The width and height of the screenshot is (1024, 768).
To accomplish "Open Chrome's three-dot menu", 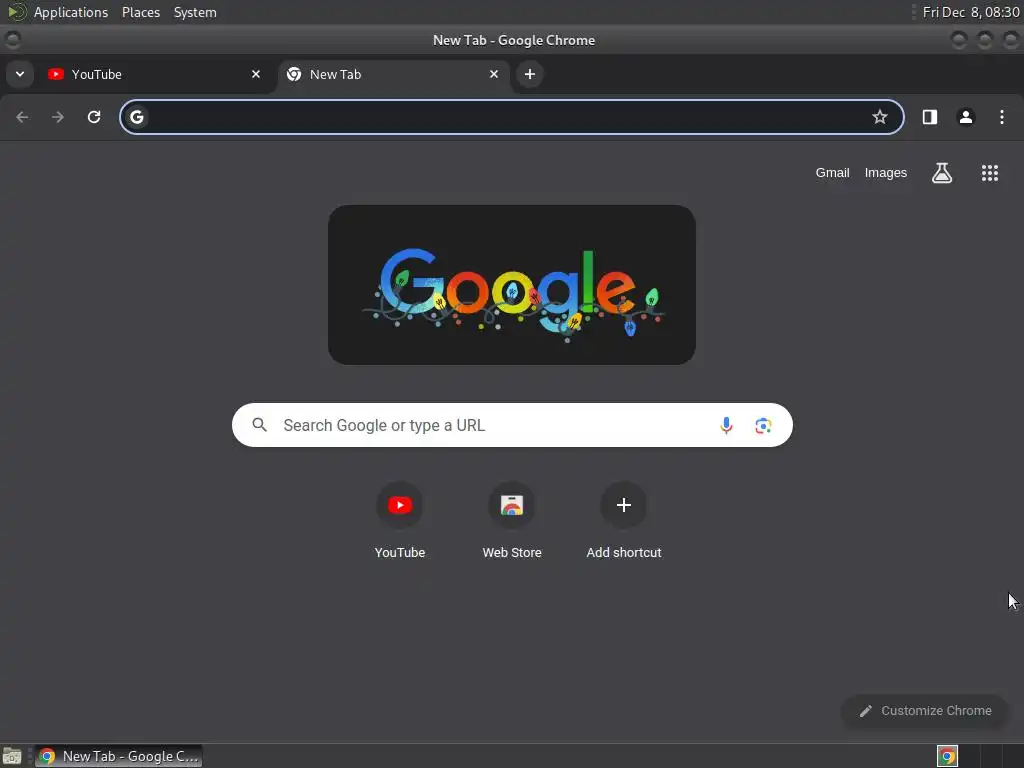I will click(x=1002, y=117).
